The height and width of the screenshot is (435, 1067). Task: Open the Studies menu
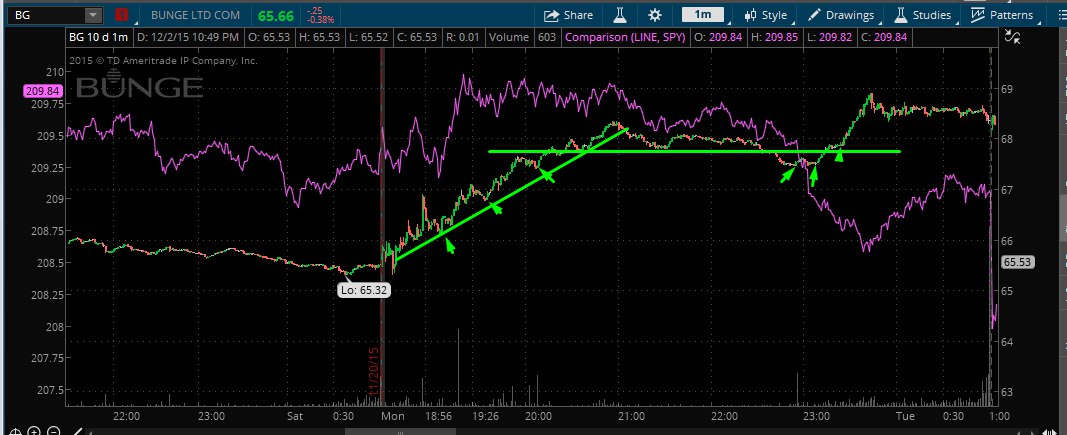pos(923,15)
